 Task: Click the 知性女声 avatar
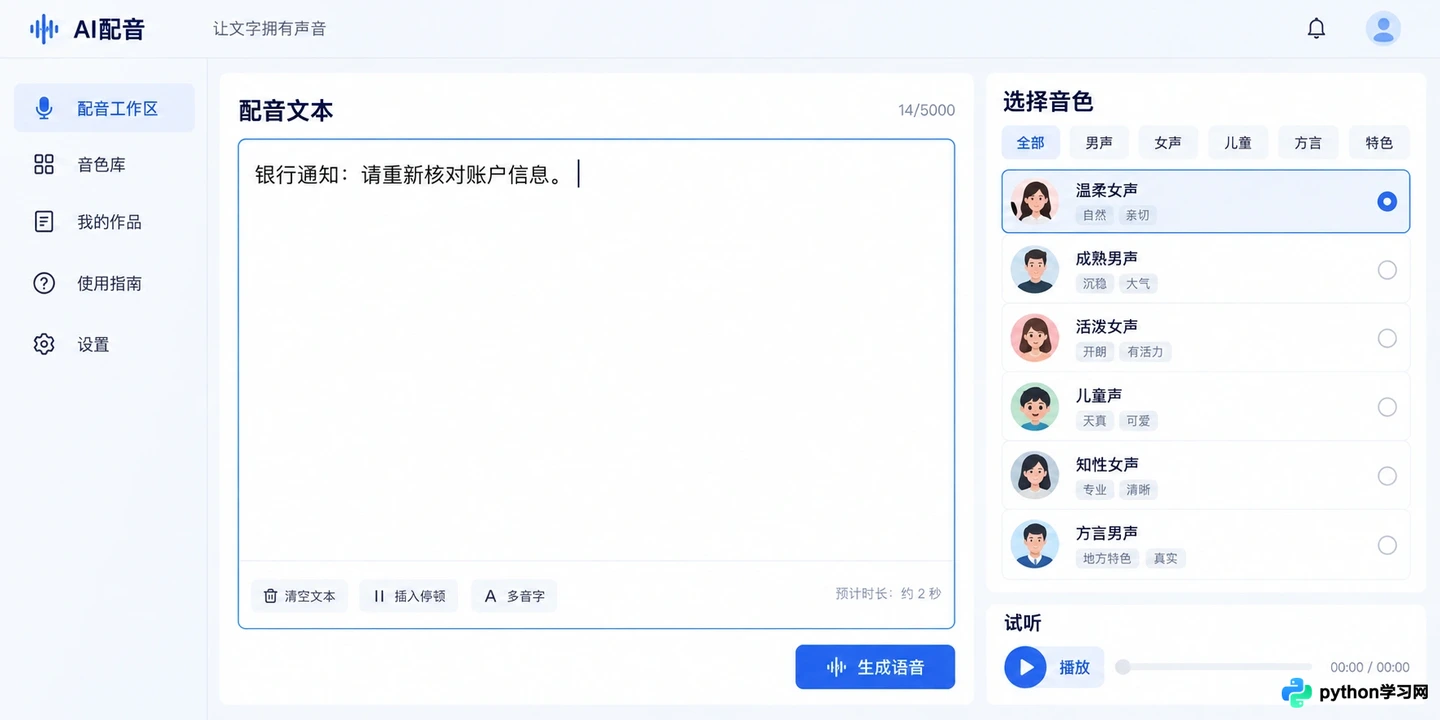tap(1034, 476)
